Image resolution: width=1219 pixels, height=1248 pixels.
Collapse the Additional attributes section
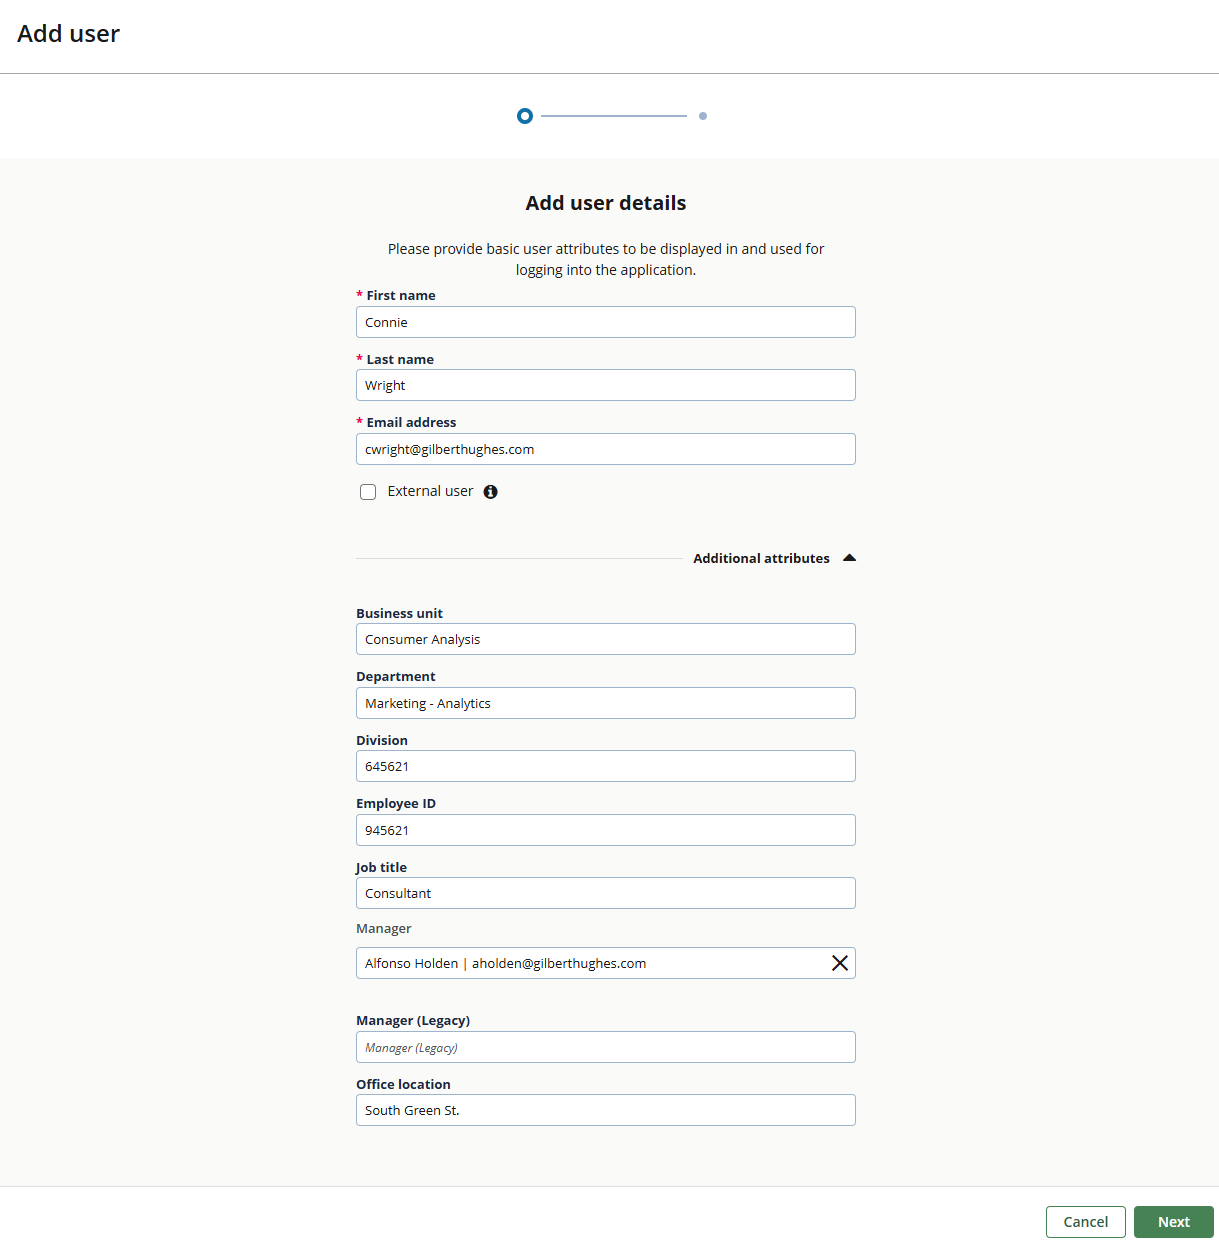[848, 558]
